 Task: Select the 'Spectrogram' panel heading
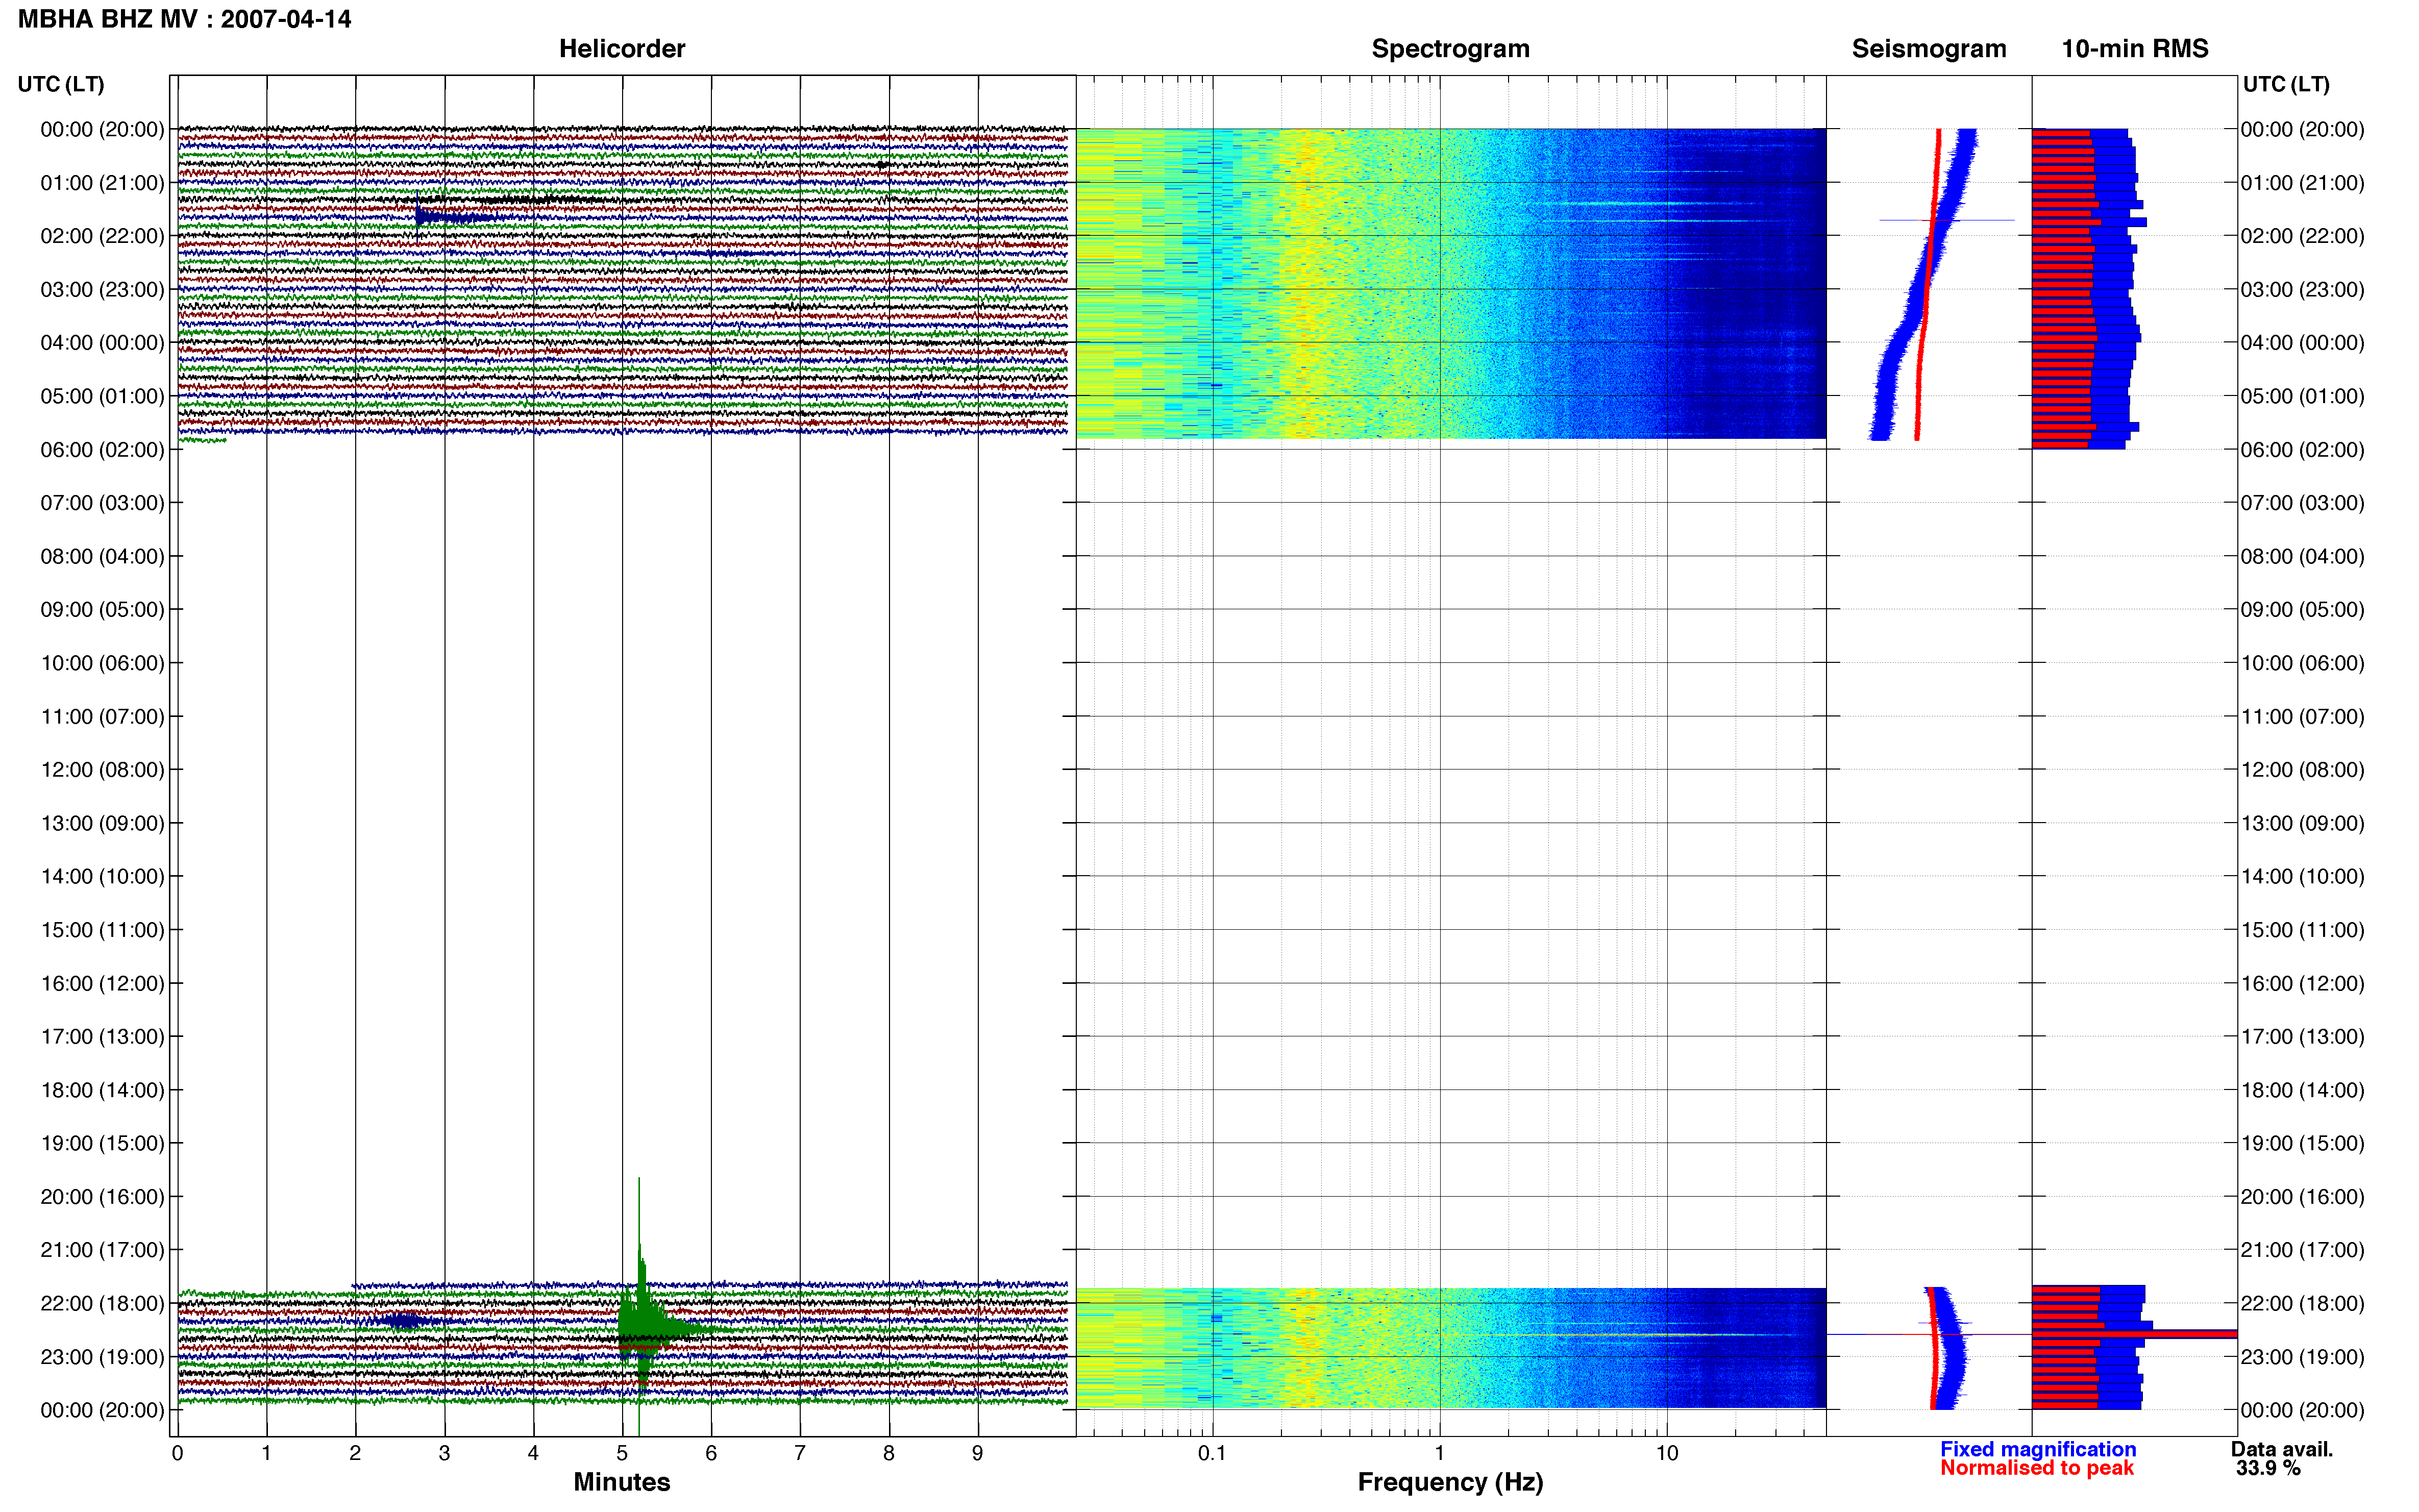[1450, 48]
